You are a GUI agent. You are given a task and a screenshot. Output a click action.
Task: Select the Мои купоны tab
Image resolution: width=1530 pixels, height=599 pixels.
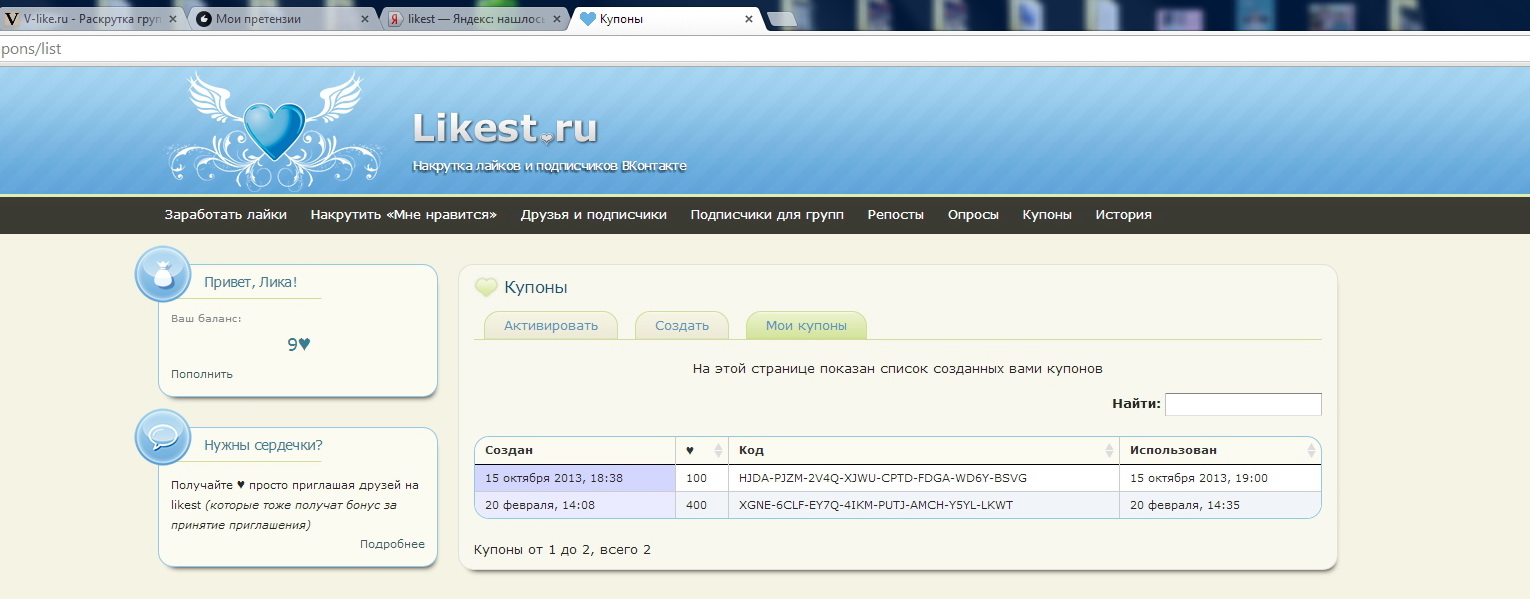click(806, 325)
